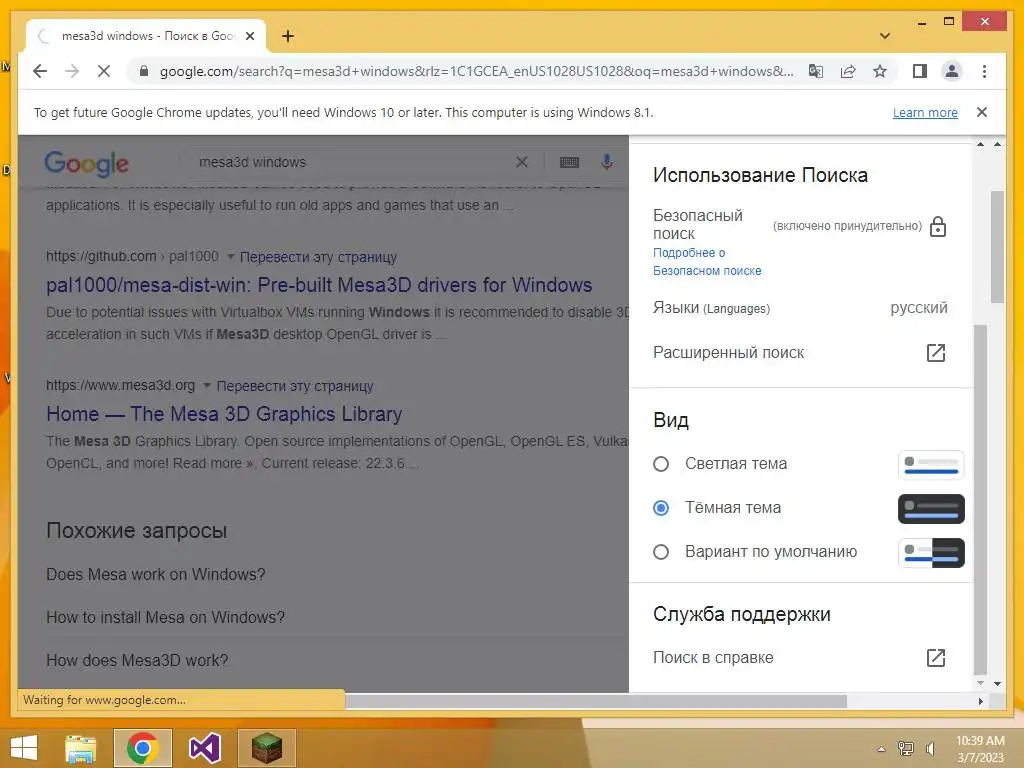
Task: Stop loading the page
Action: tap(104, 71)
